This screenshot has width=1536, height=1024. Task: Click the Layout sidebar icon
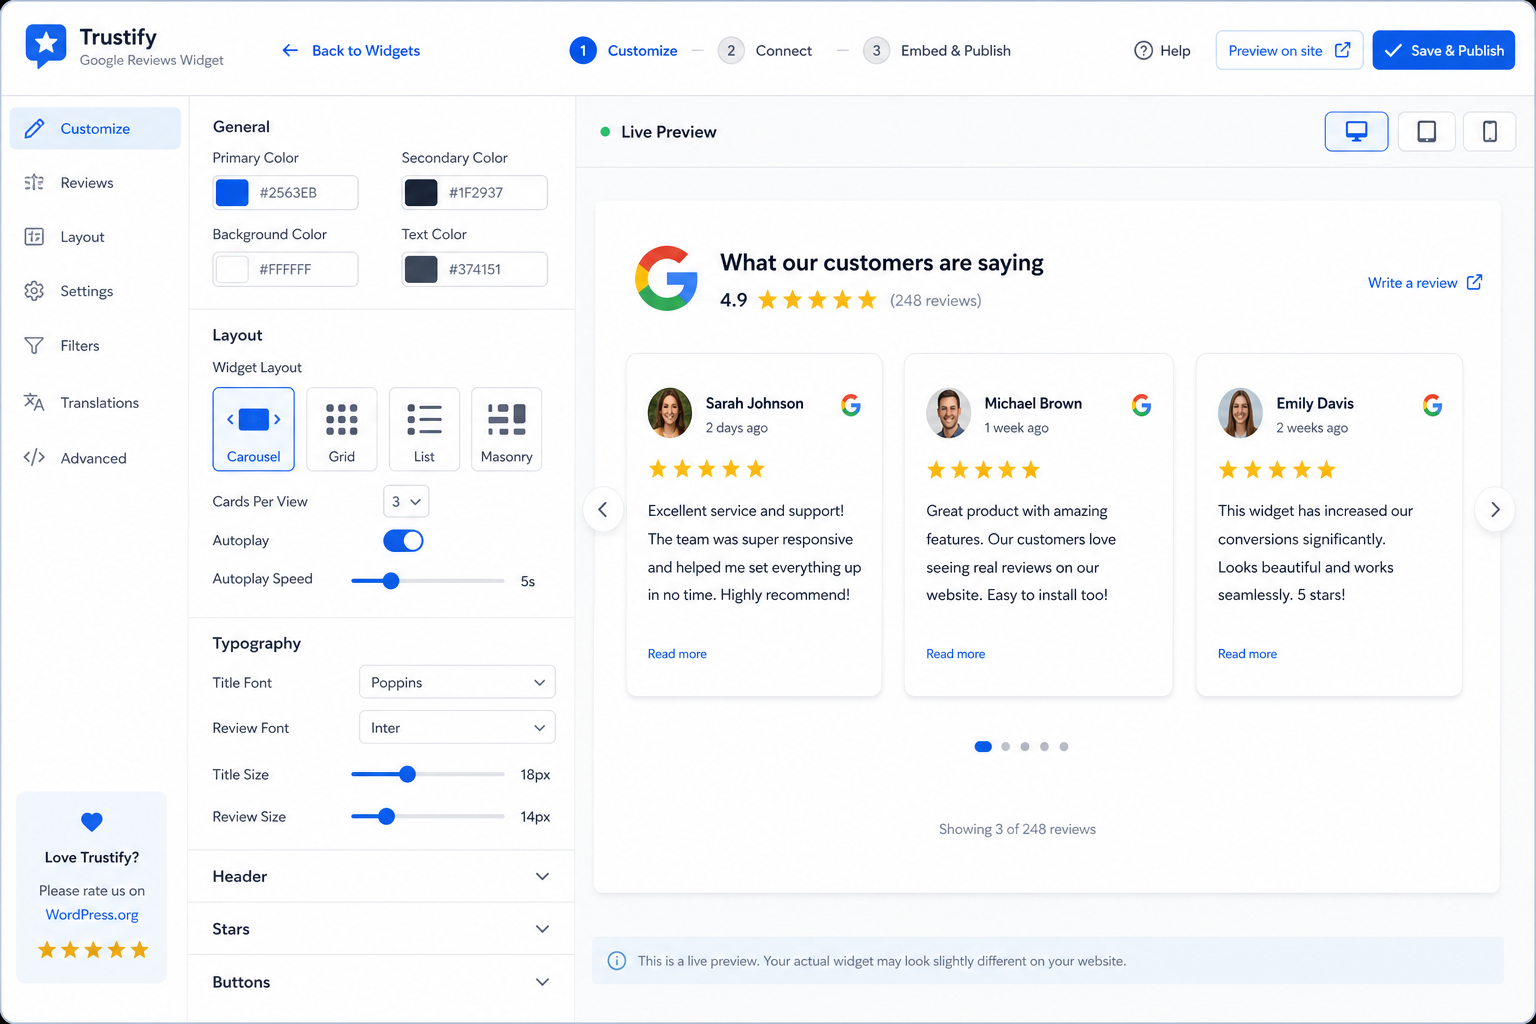34,237
